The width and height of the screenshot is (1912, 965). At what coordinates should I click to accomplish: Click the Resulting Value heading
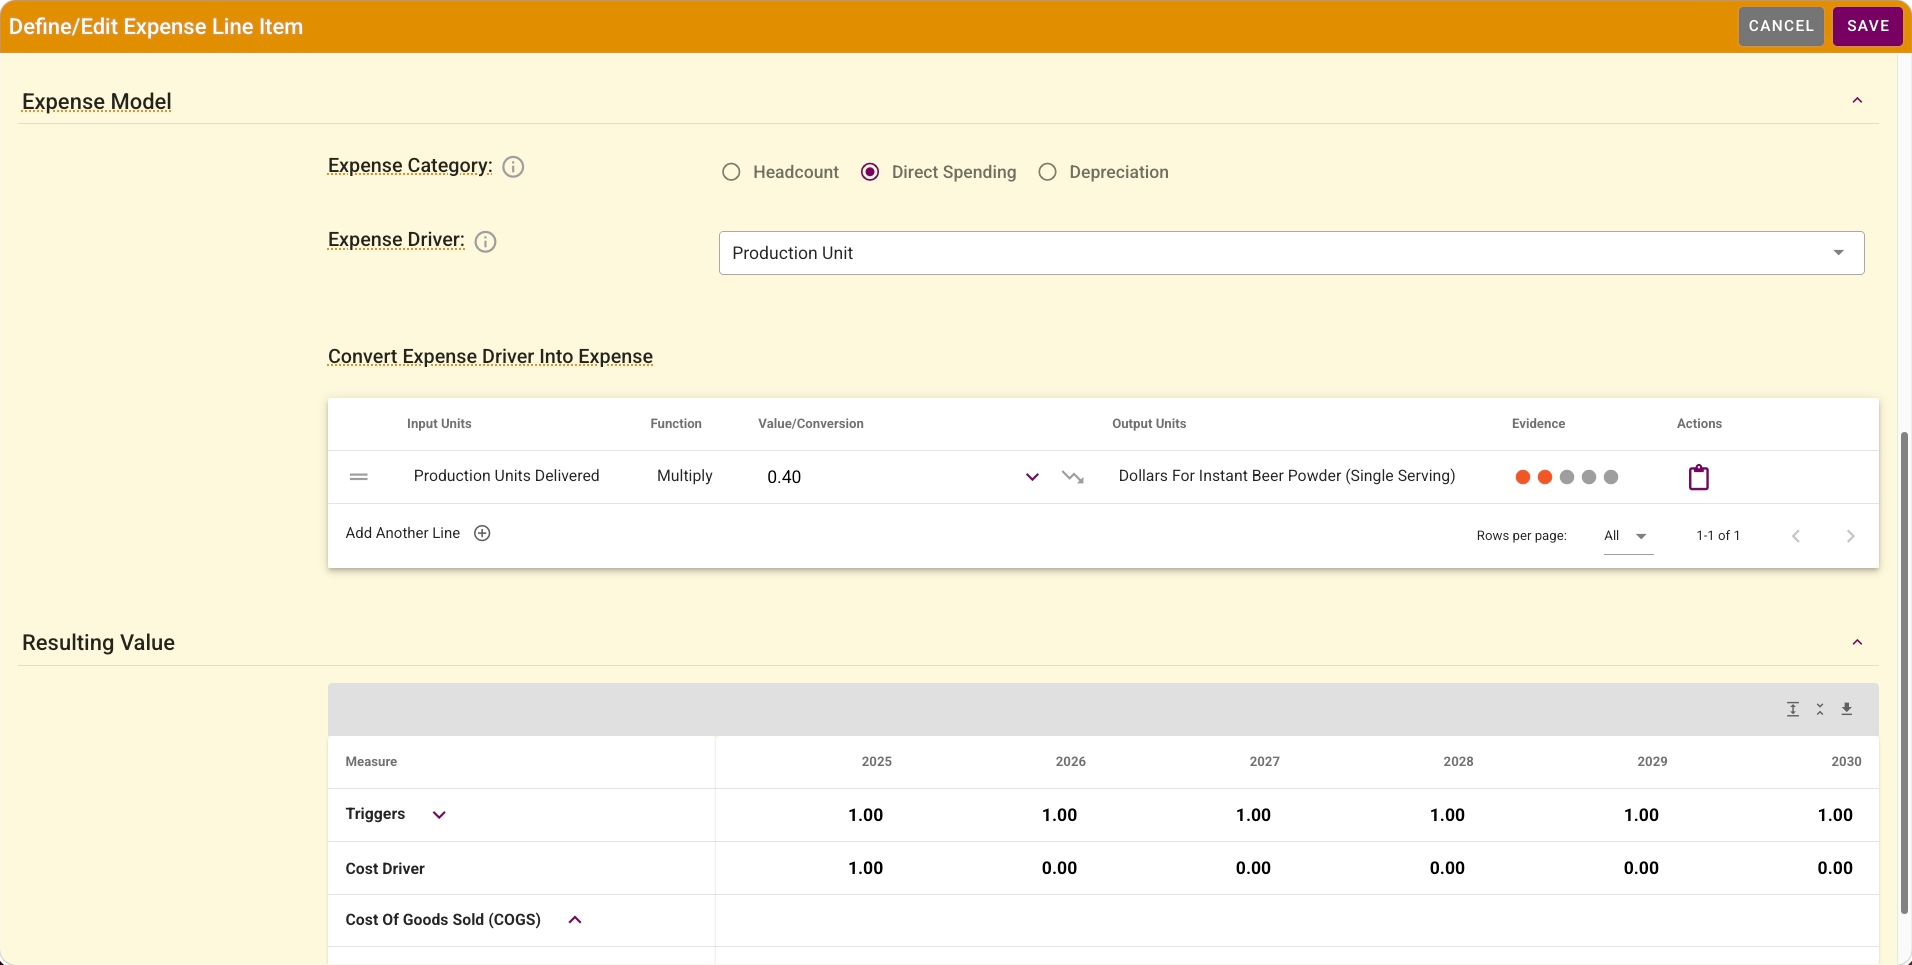point(98,643)
